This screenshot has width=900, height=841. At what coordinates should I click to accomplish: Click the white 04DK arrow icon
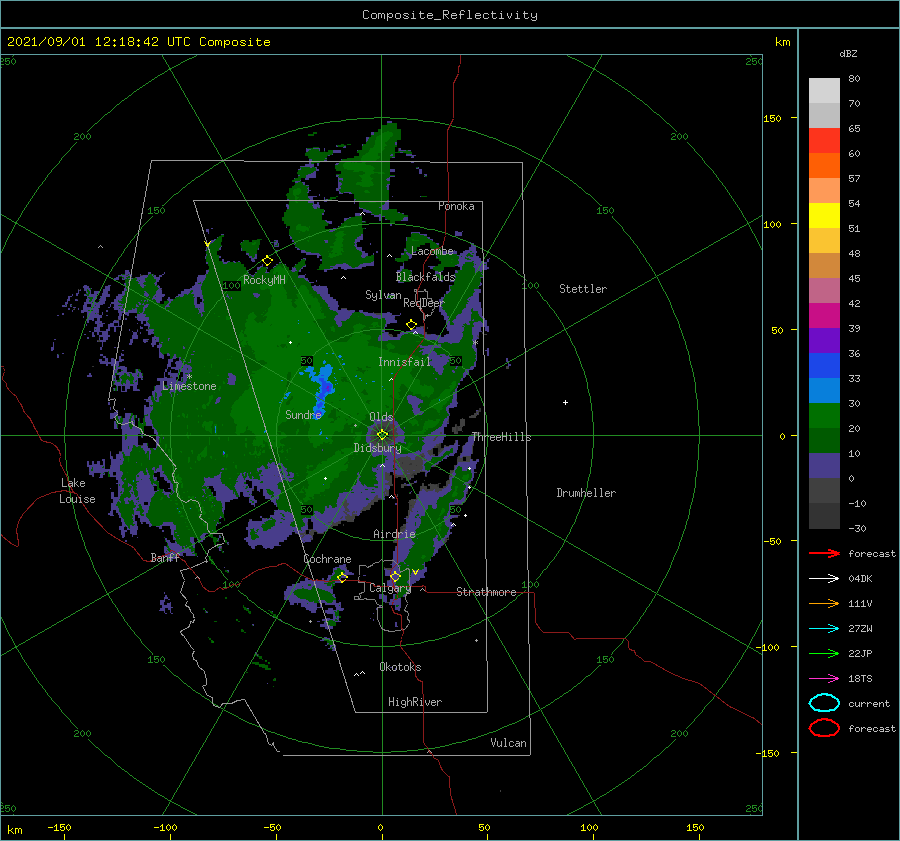coord(824,579)
